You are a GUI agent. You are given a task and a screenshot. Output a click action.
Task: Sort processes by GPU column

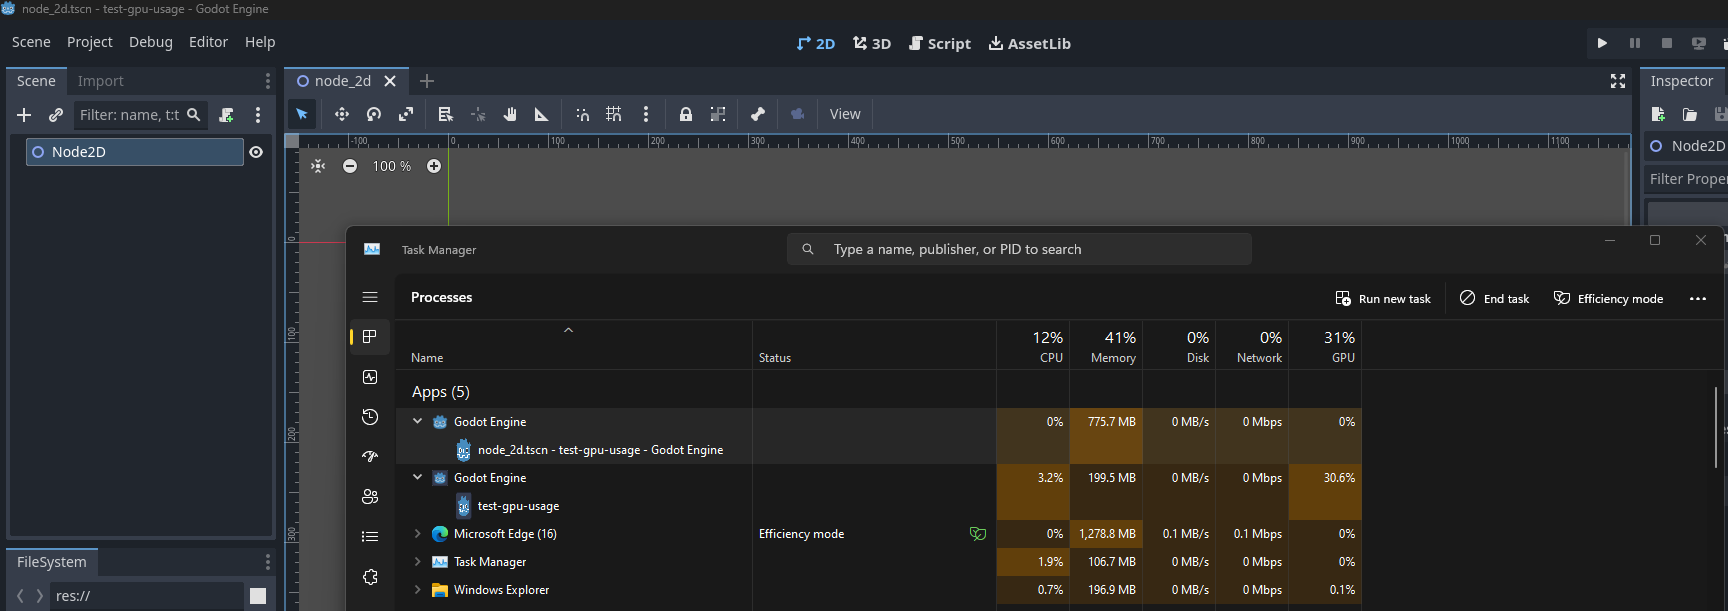click(x=1325, y=346)
